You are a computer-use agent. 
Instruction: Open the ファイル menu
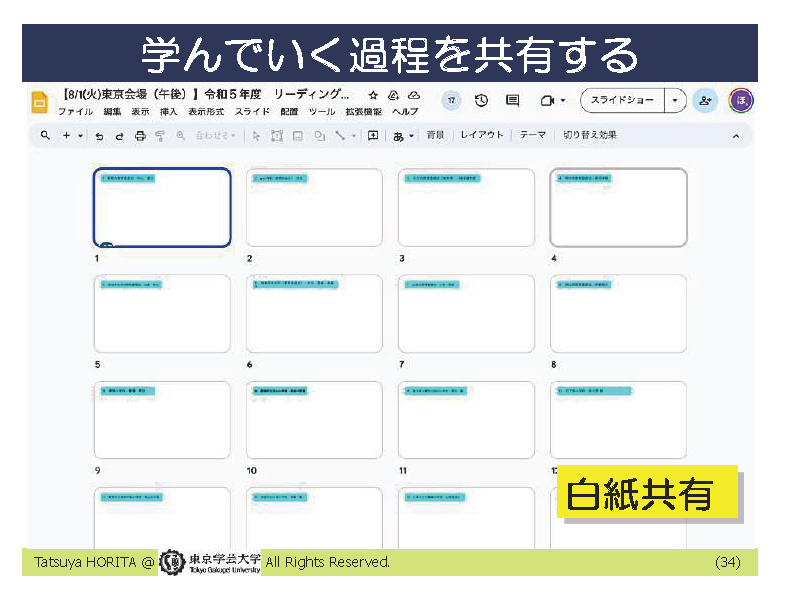pos(75,112)
